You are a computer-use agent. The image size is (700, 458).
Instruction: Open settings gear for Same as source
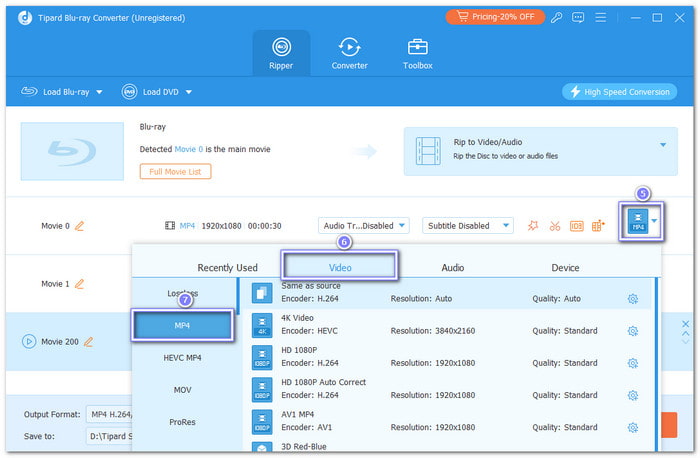(x=632, y=299)
